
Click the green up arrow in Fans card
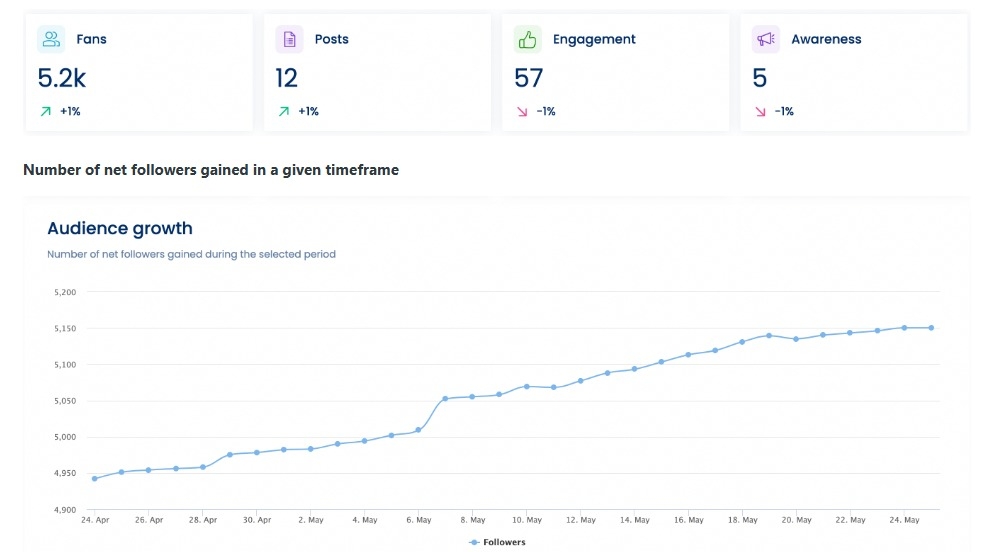point(45,112)
